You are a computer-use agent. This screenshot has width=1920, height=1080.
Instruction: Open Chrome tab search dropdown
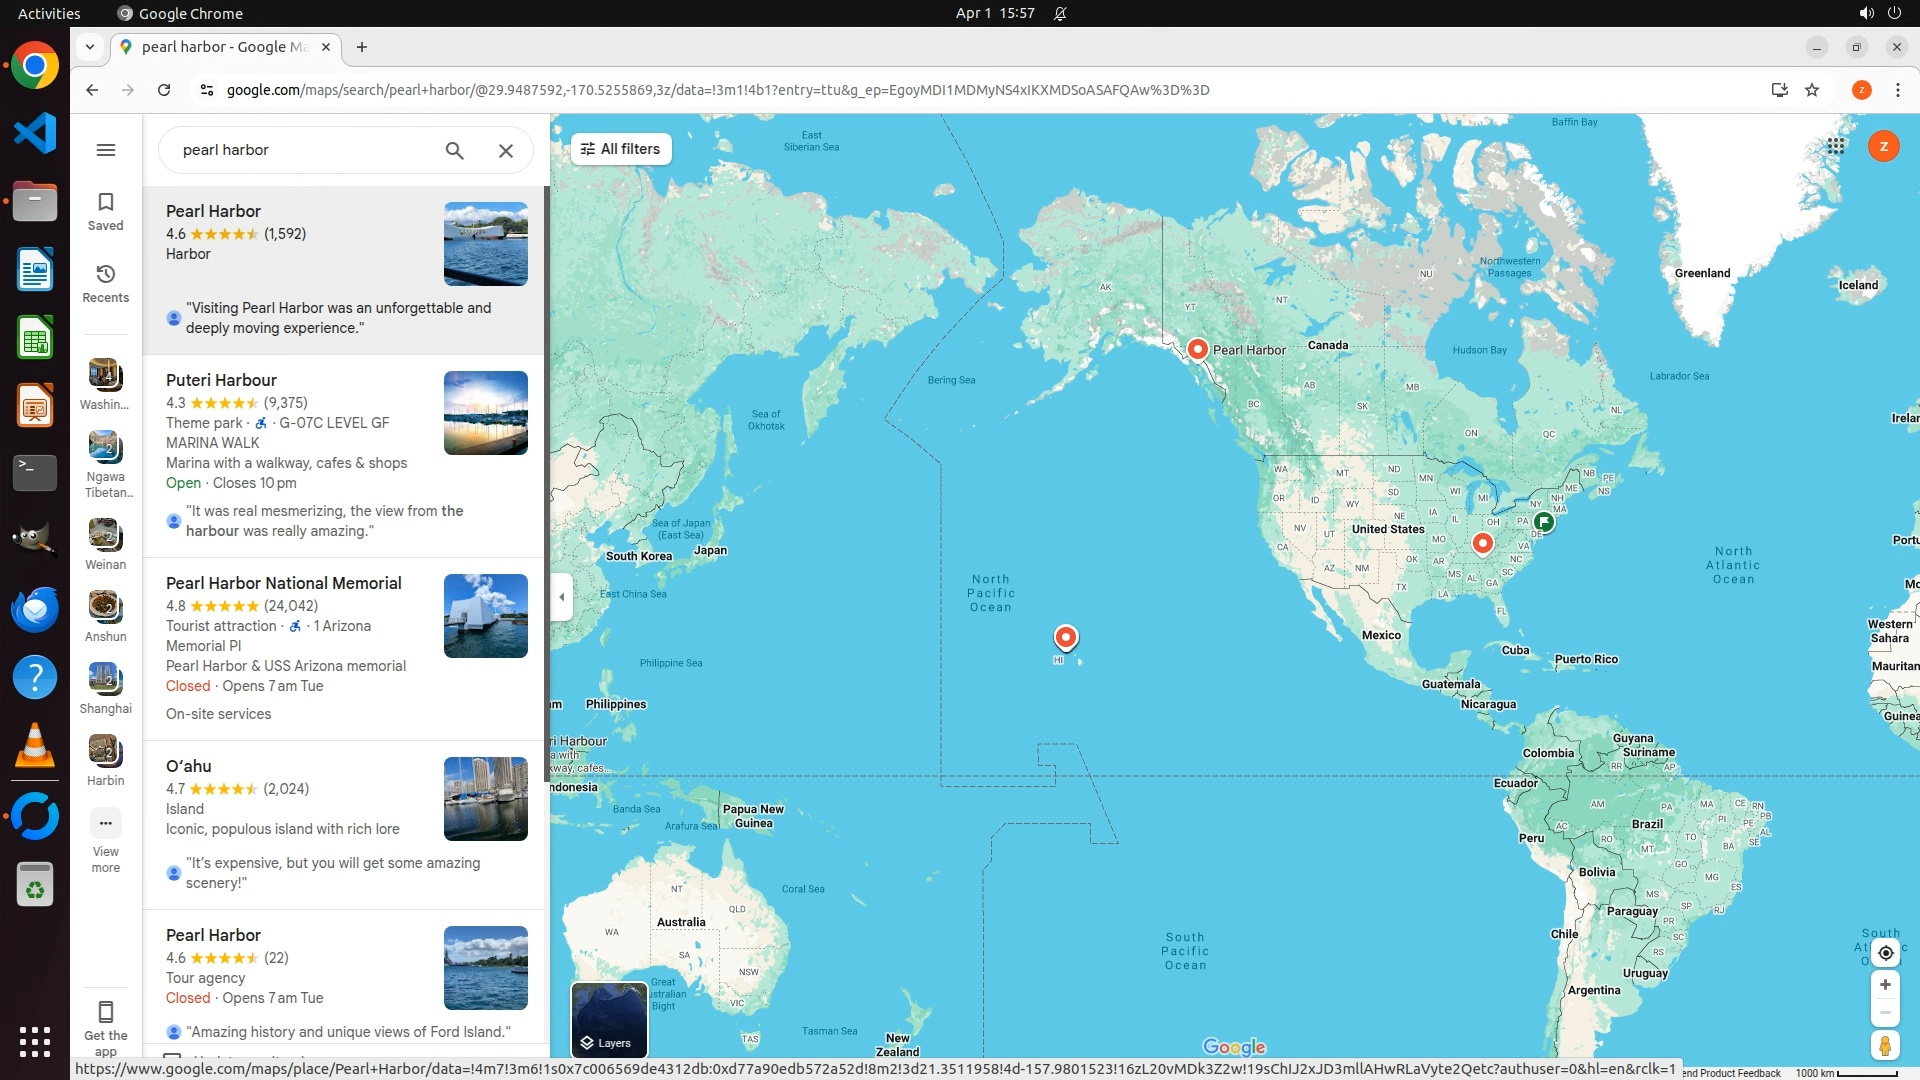[x=90, y=47]
